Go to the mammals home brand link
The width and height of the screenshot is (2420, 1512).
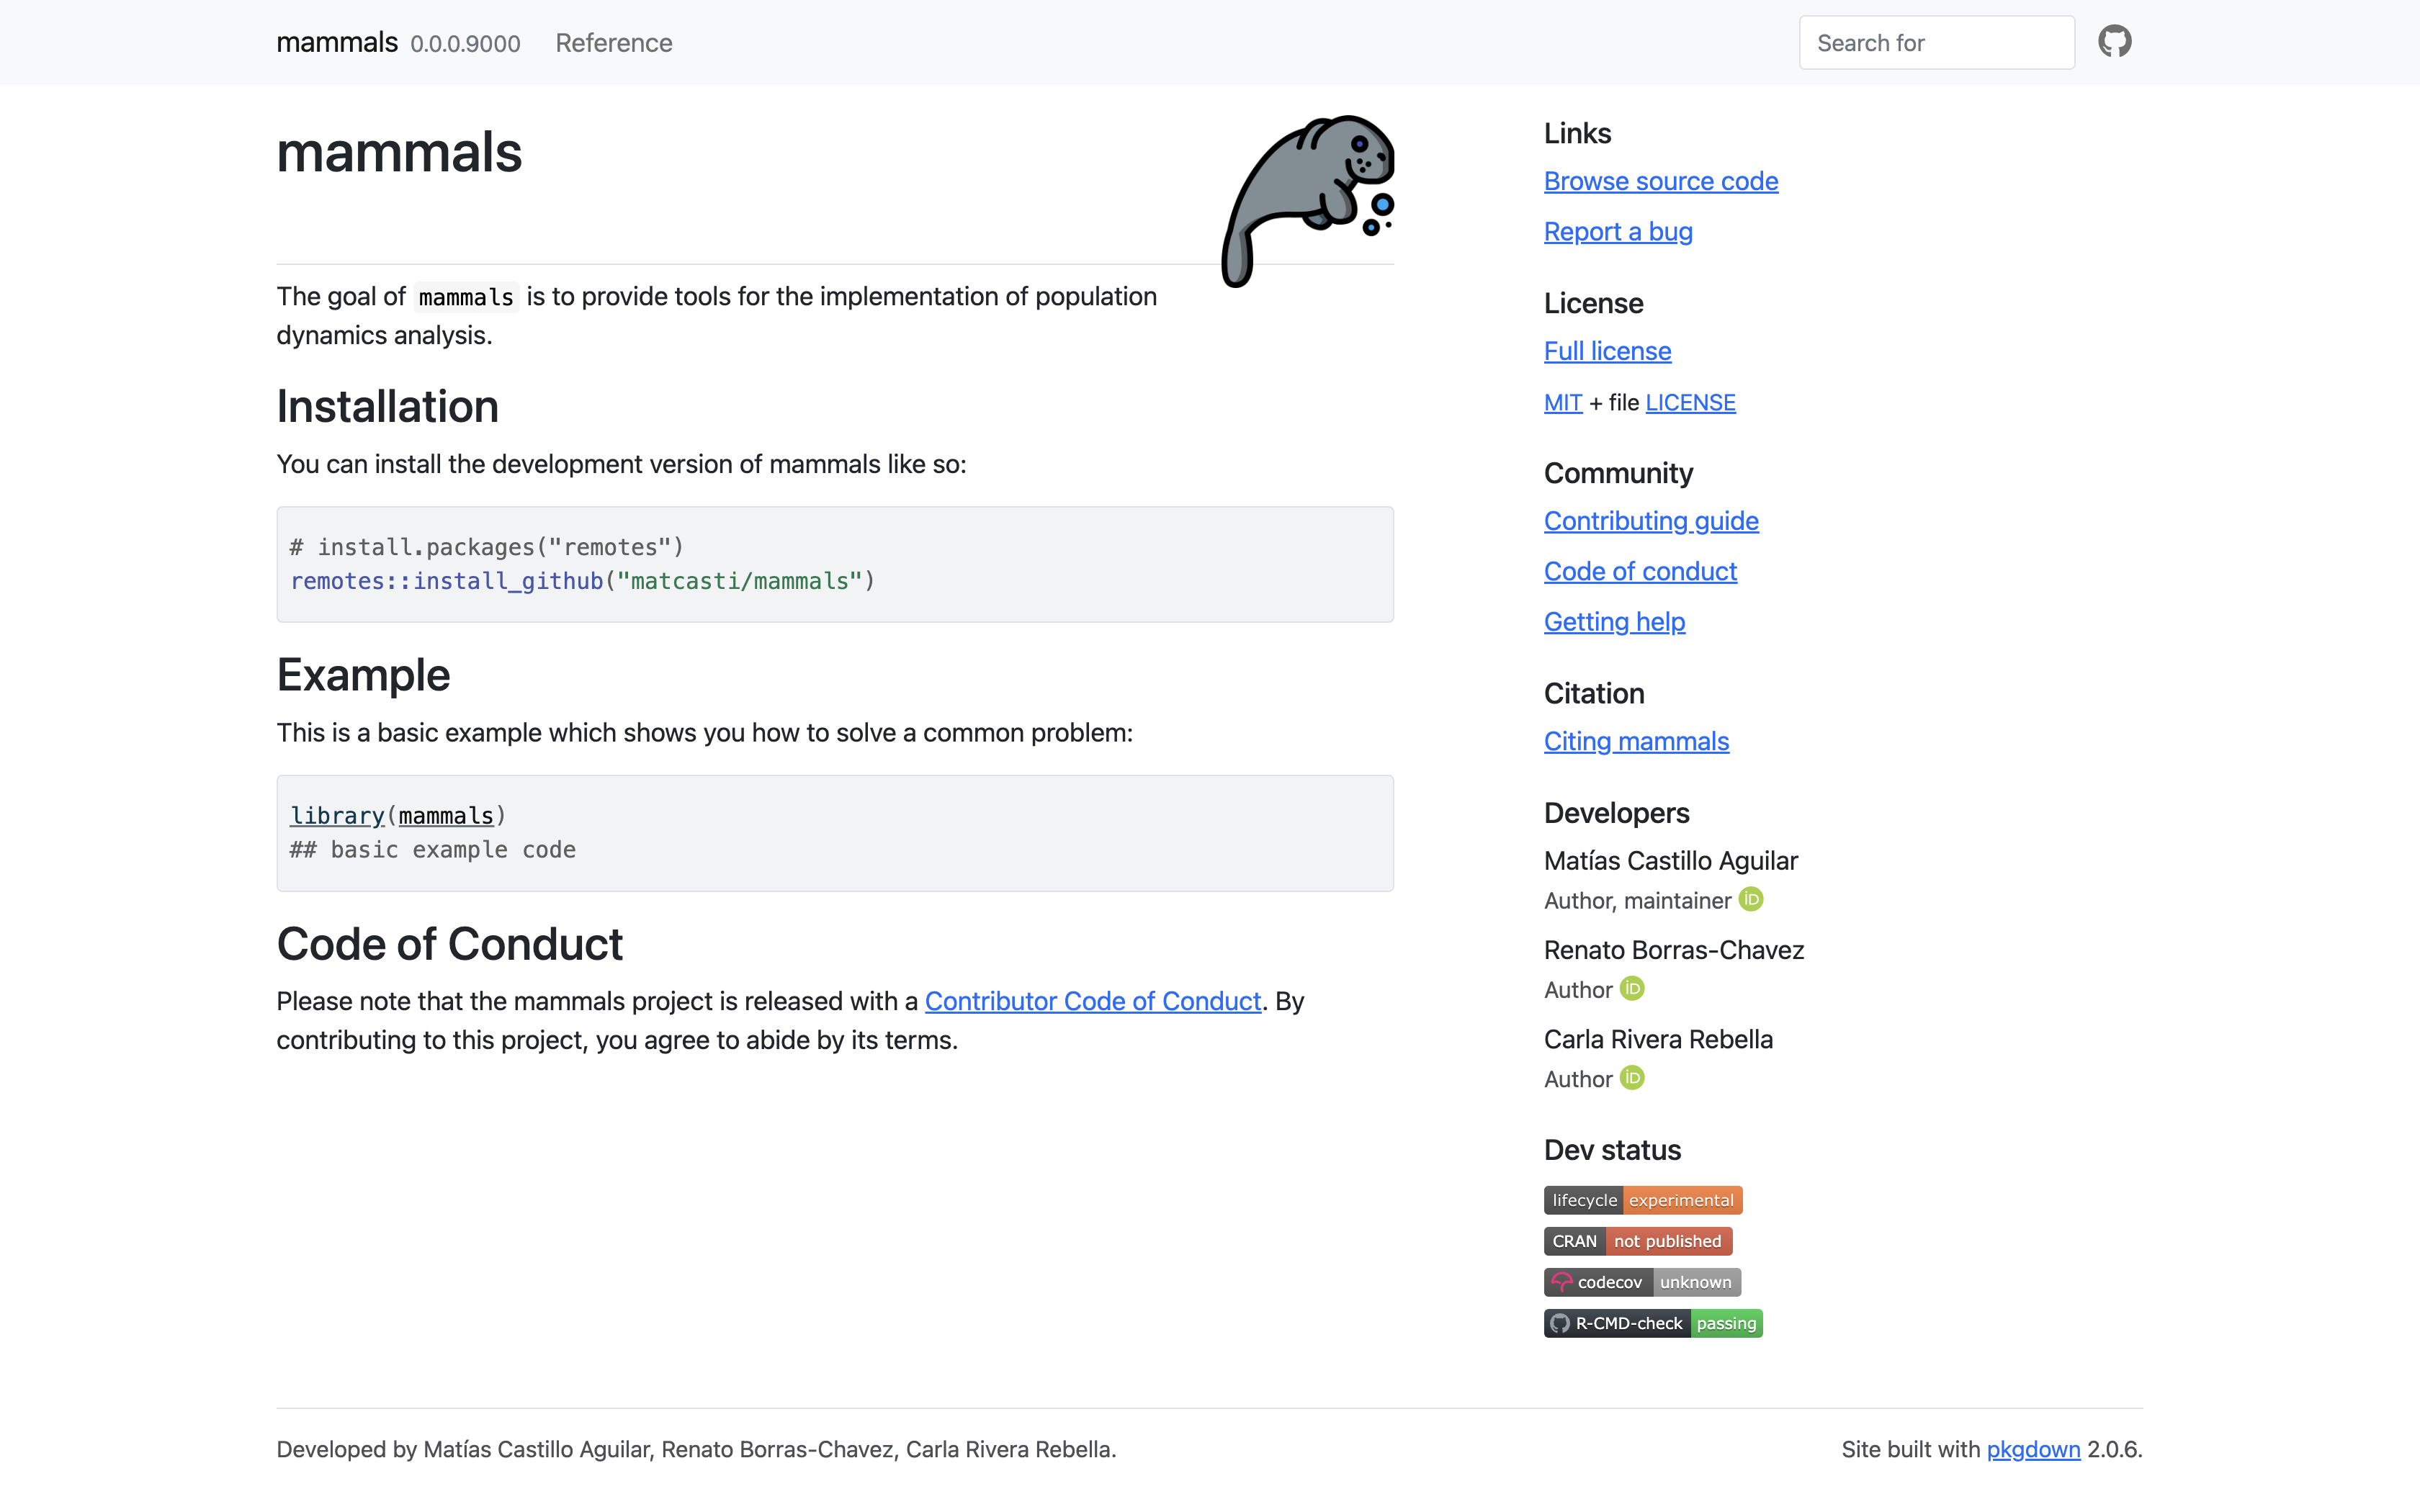pyautogui.click(x=337, y=42)
